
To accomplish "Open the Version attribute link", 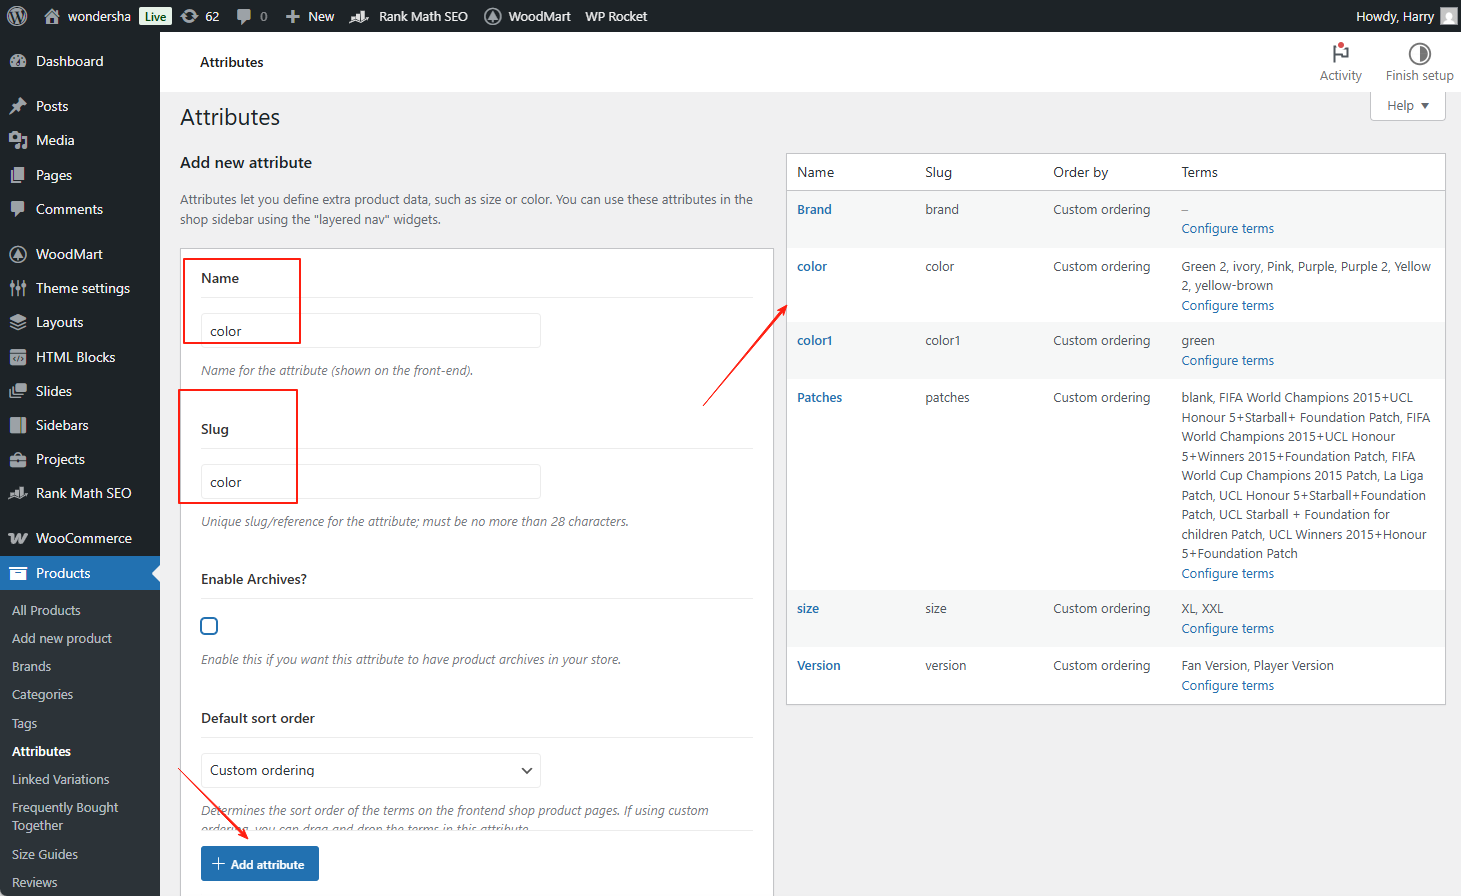I will 818,666.
